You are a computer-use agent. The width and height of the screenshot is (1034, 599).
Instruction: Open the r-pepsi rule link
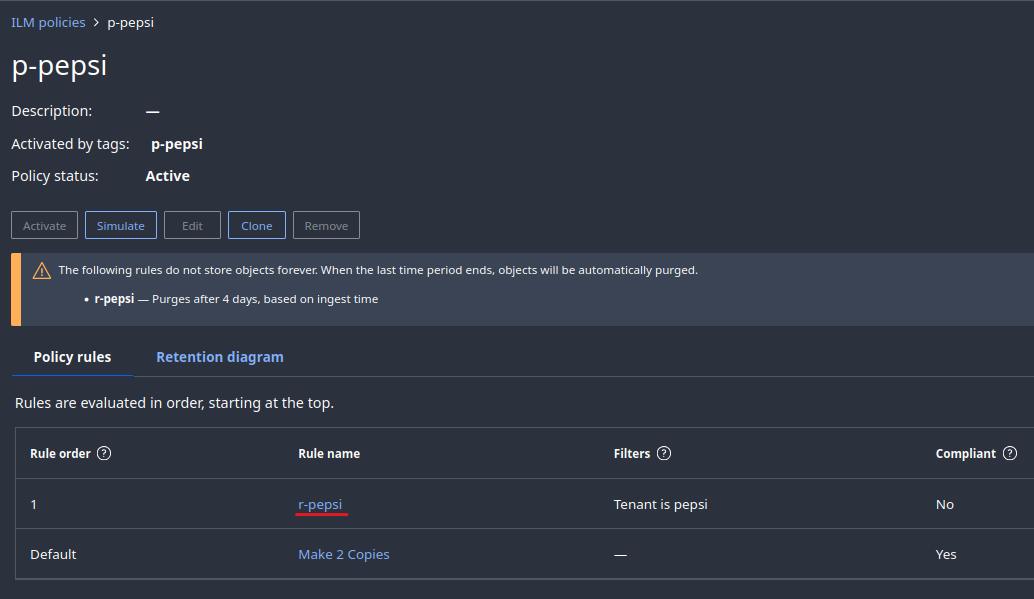(320, 504)
